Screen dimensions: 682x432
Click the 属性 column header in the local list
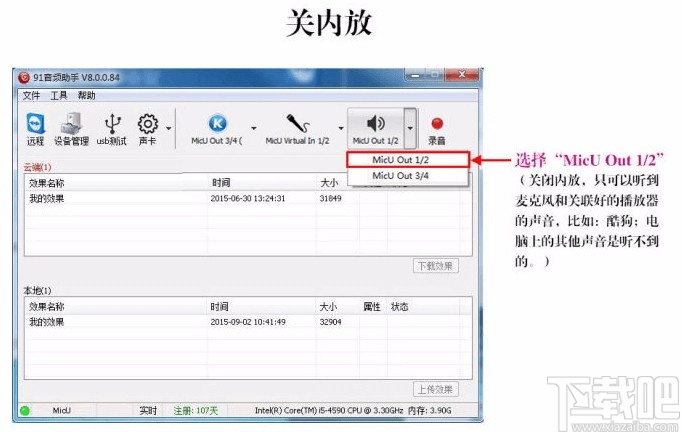pyautogui.click(x=373, y=307)
